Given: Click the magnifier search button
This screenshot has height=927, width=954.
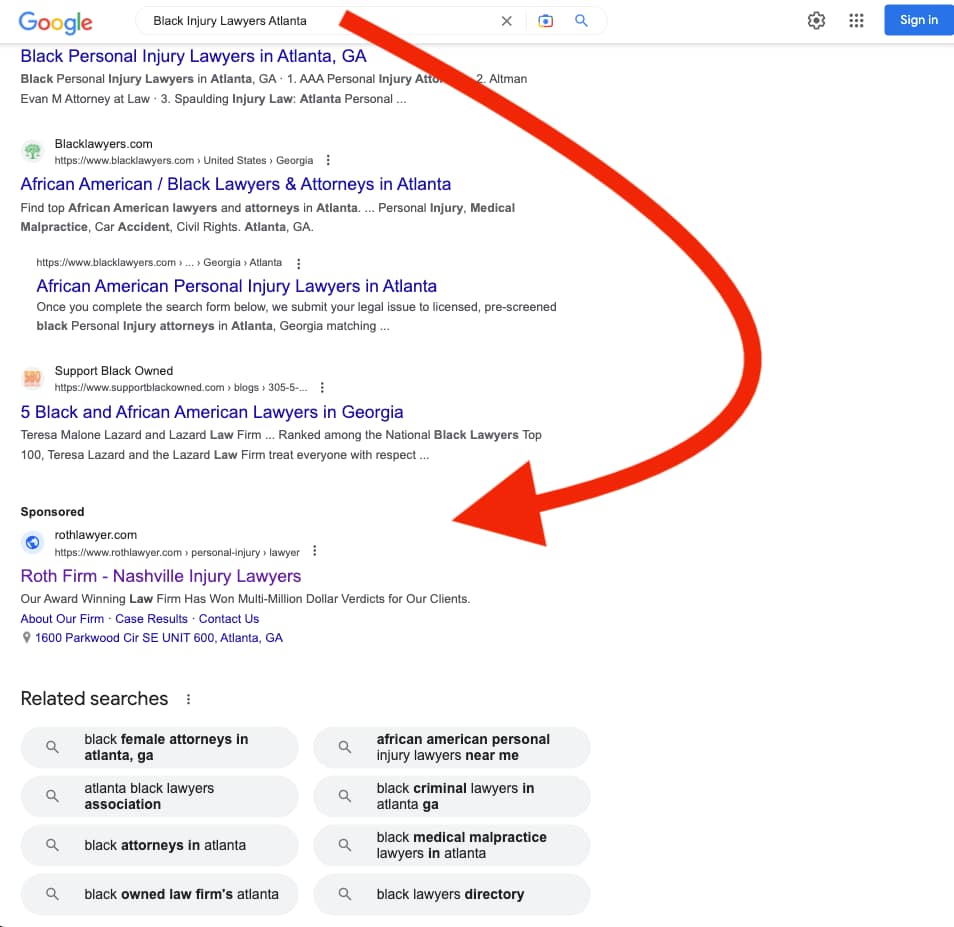Looking at the screenshot, I should point(582,21).
